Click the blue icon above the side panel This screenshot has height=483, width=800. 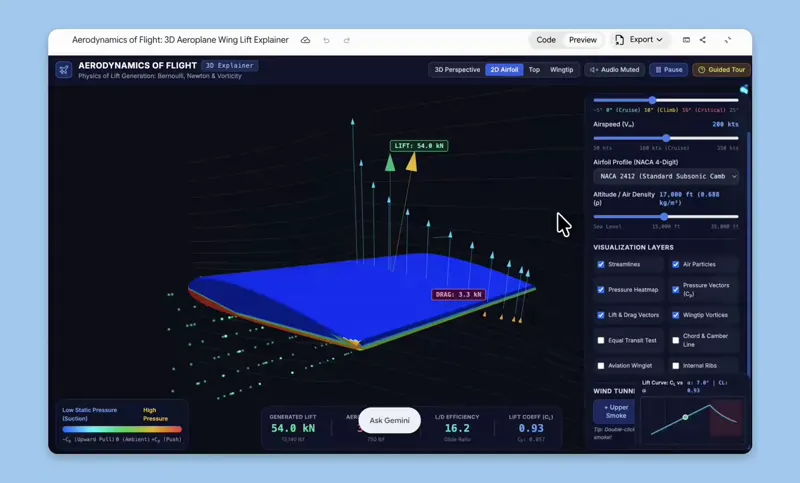[x=744, y=89]
